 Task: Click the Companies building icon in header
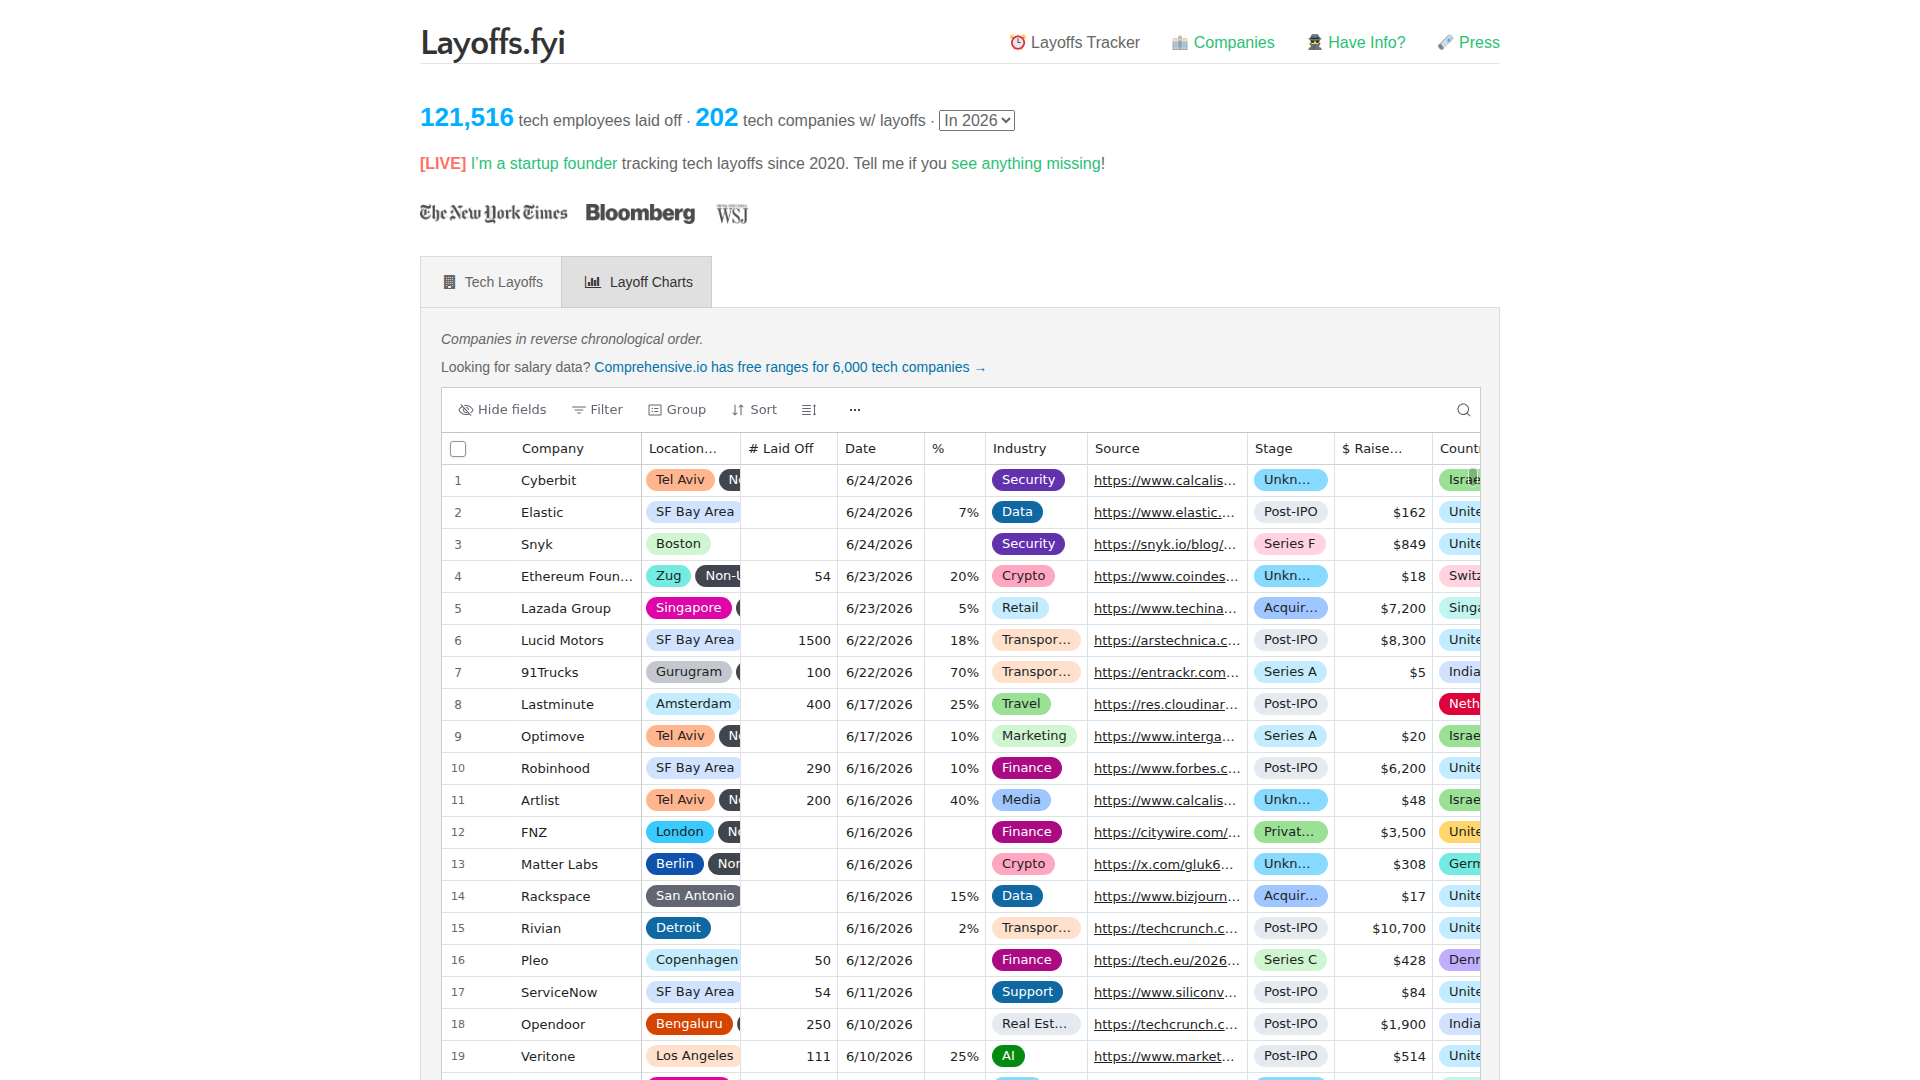(1180, 42)
